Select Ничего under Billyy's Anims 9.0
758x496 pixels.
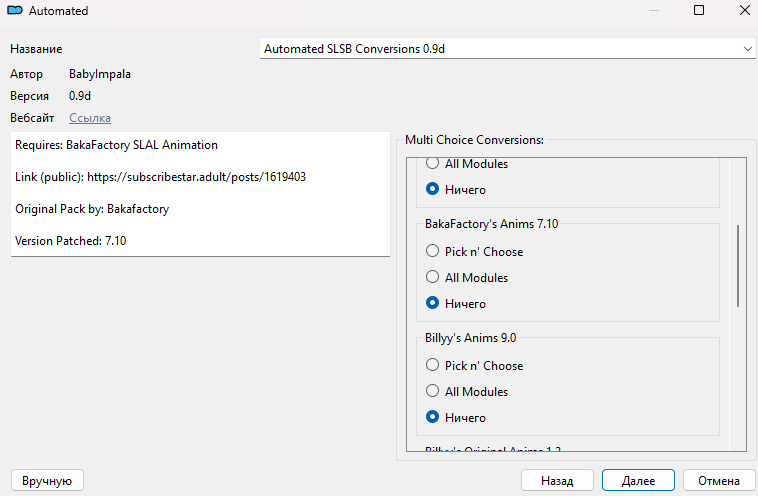point(433,418)
